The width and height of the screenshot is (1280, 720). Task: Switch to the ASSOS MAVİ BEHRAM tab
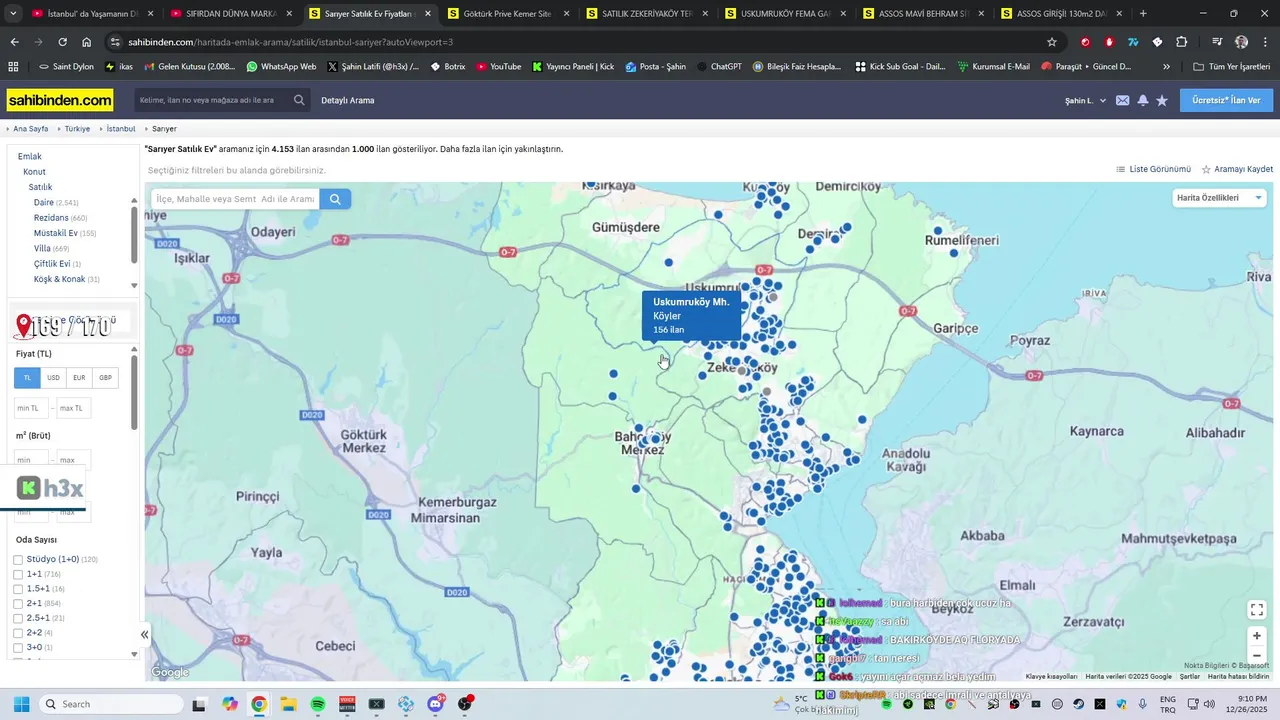click(922, 13)
